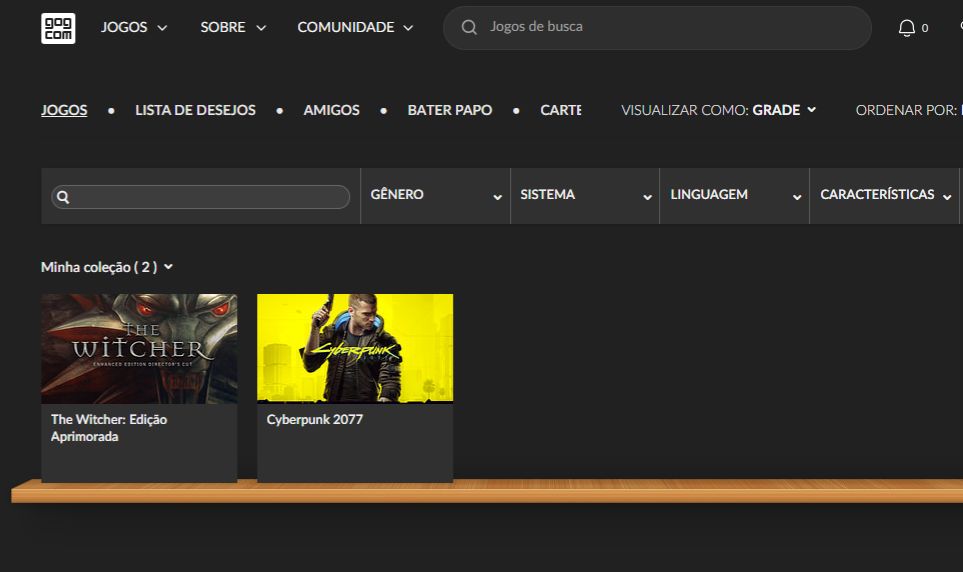Open the ORDENAR POR sort dropdown
Image resolution: width=963 pixels, height=572 pixels.
[909, 110]
